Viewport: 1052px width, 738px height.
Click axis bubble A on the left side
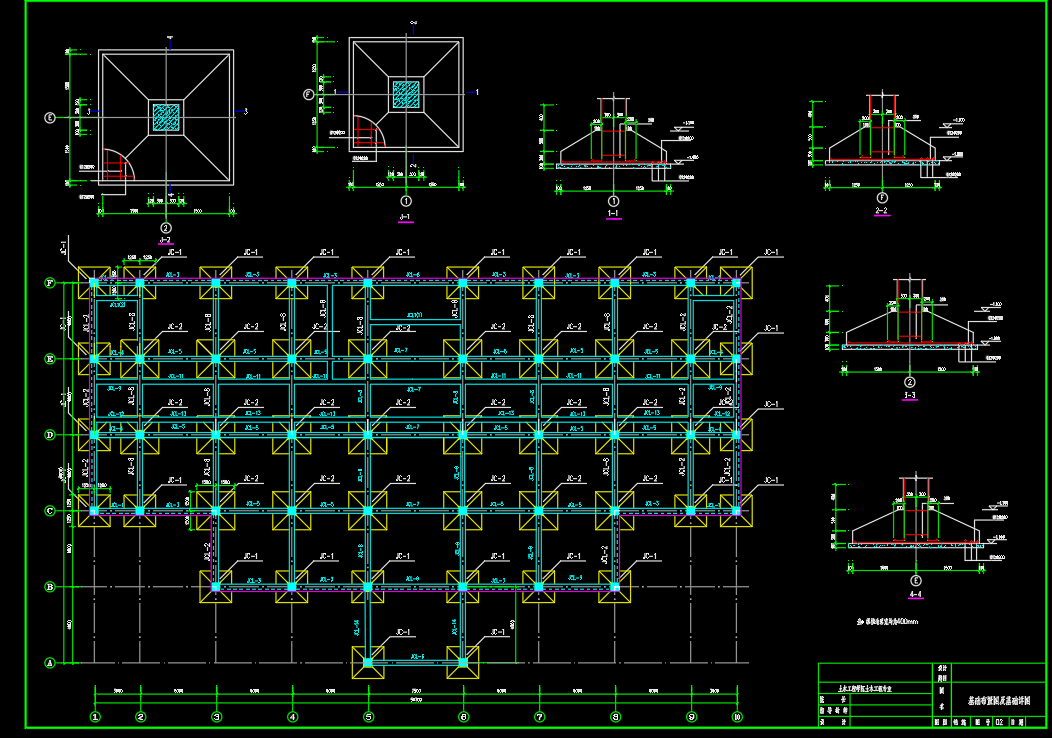[50, 662]
